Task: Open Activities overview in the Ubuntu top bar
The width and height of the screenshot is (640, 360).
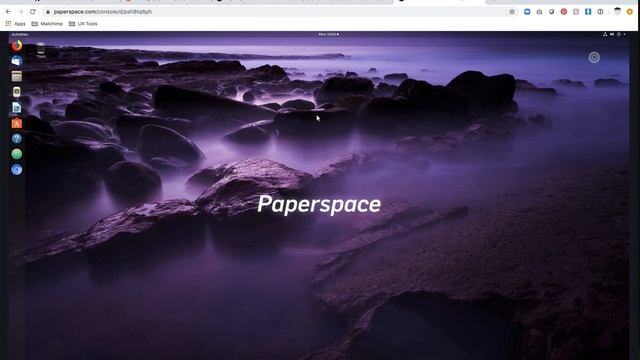Action: [x=20, y=34]
